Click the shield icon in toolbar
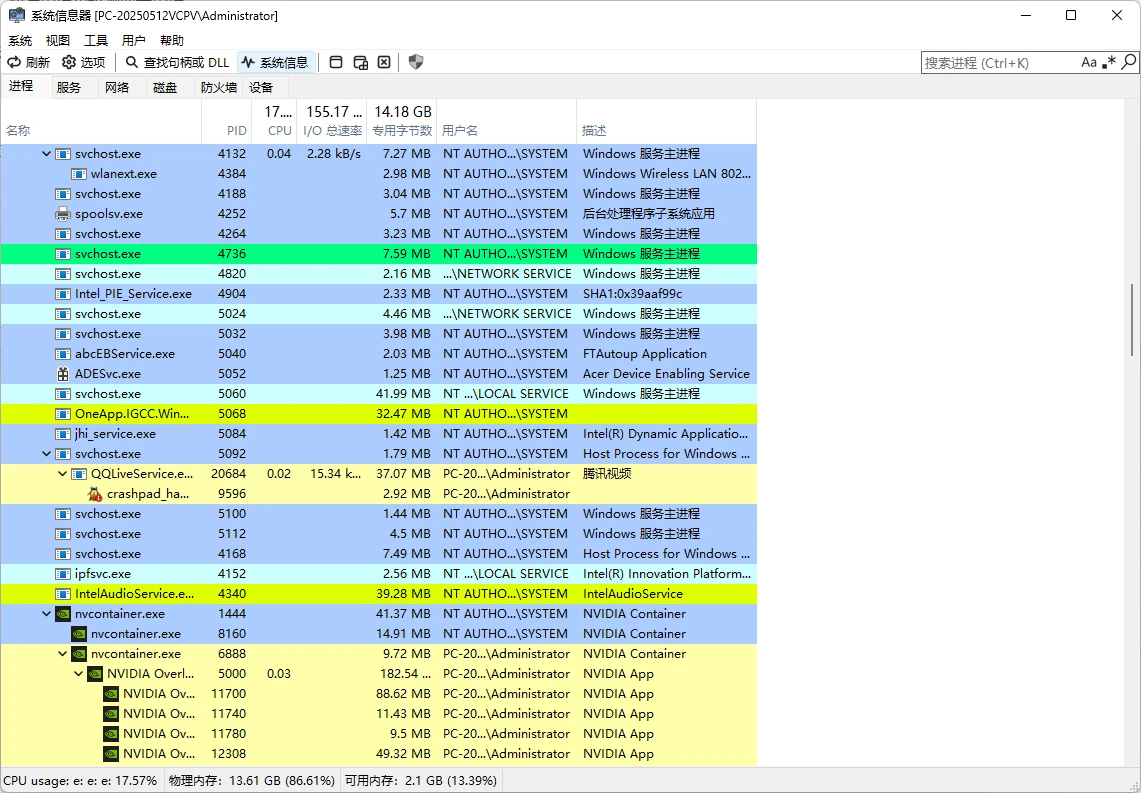The image size is (1141, 793). pyautogui.click(x=416, y=63)
